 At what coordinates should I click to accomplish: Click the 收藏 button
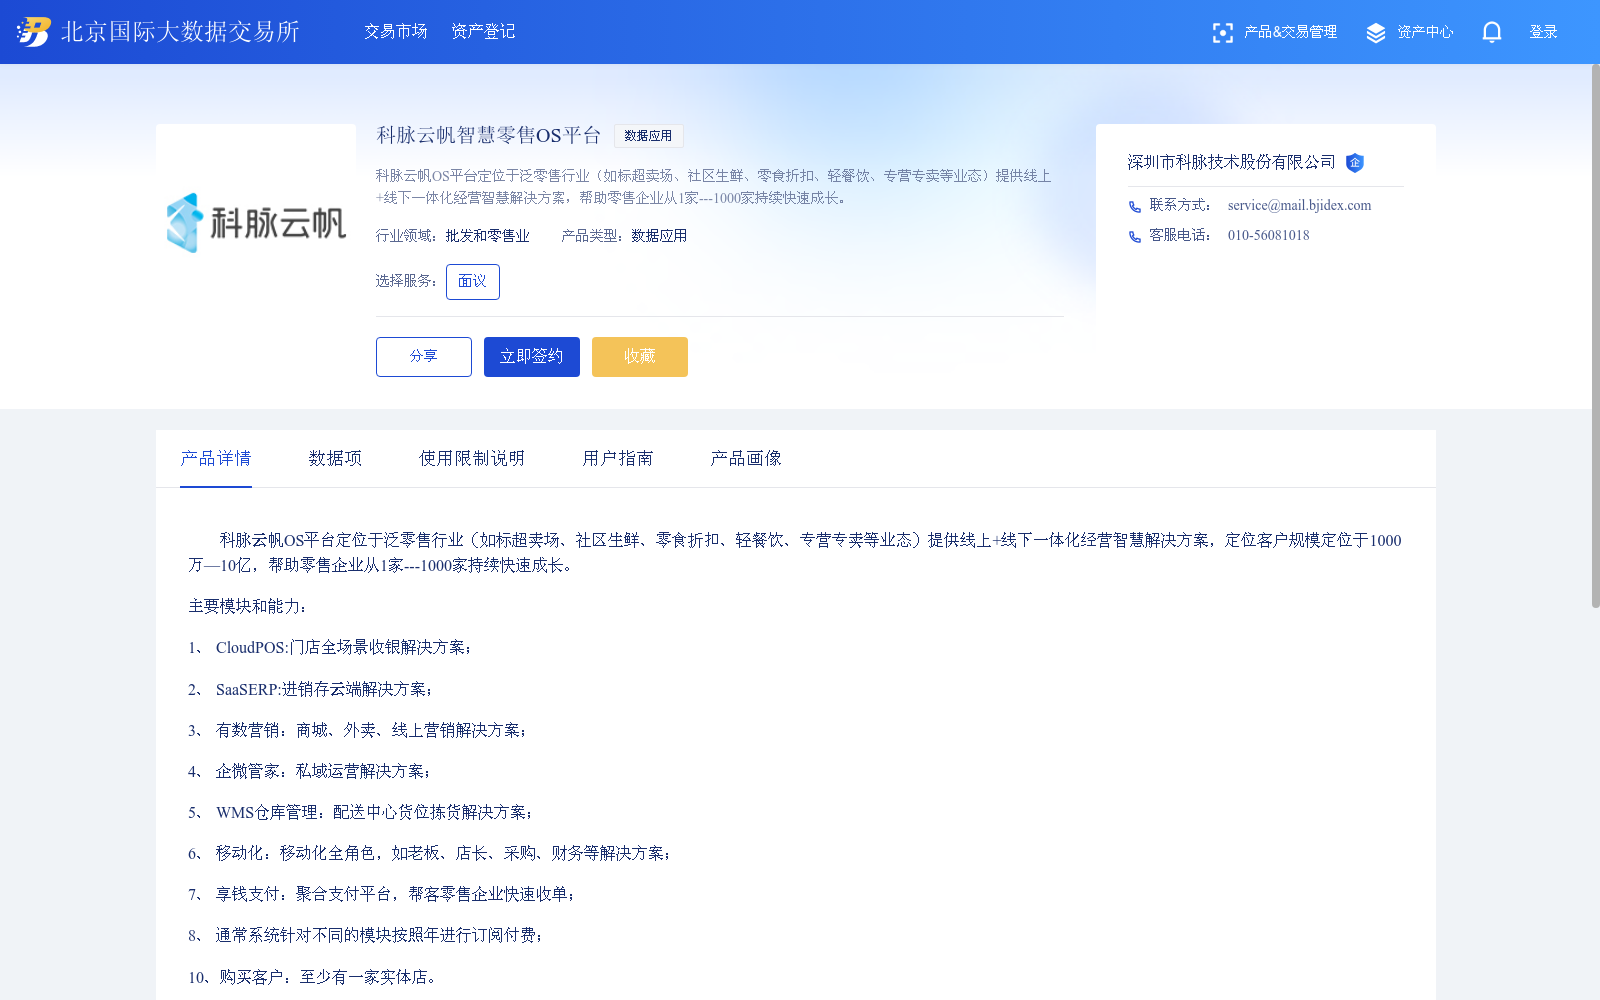pos(640,357)
